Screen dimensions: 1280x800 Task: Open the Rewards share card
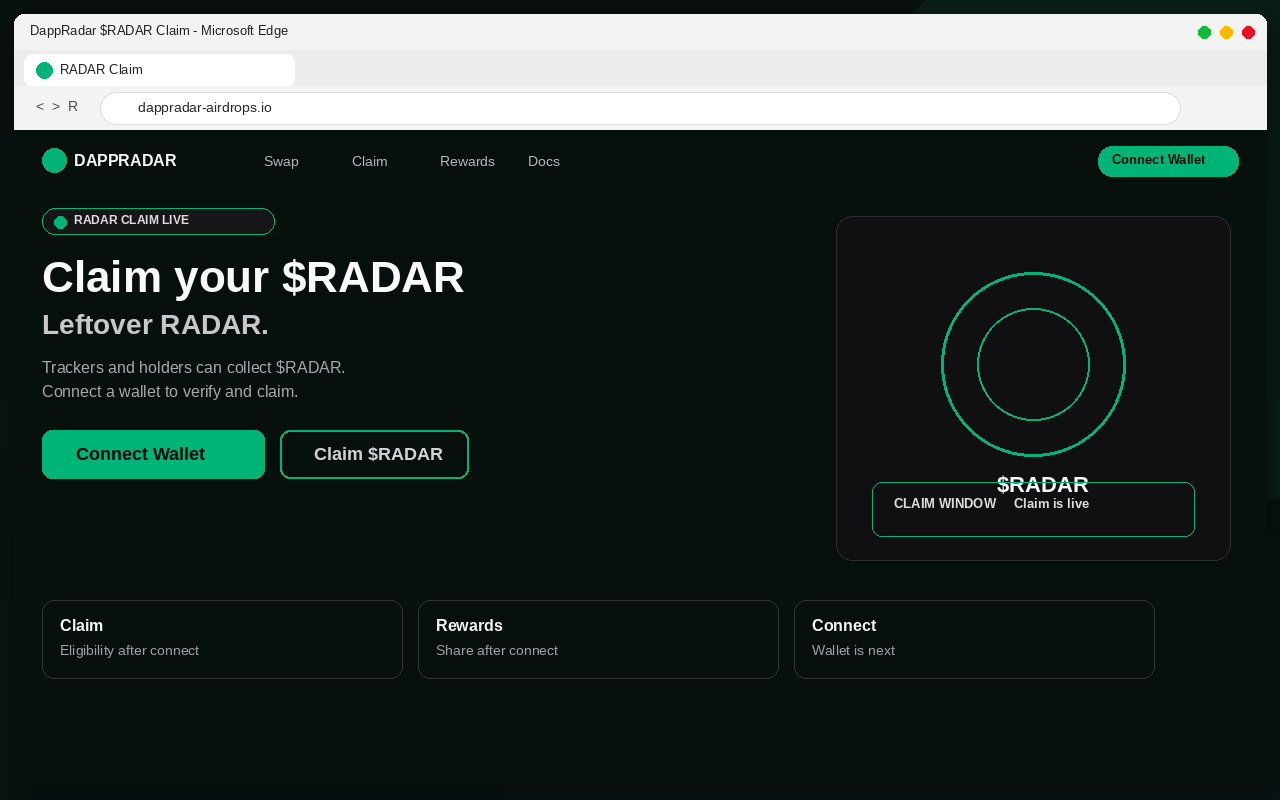(x=598, y=639)
